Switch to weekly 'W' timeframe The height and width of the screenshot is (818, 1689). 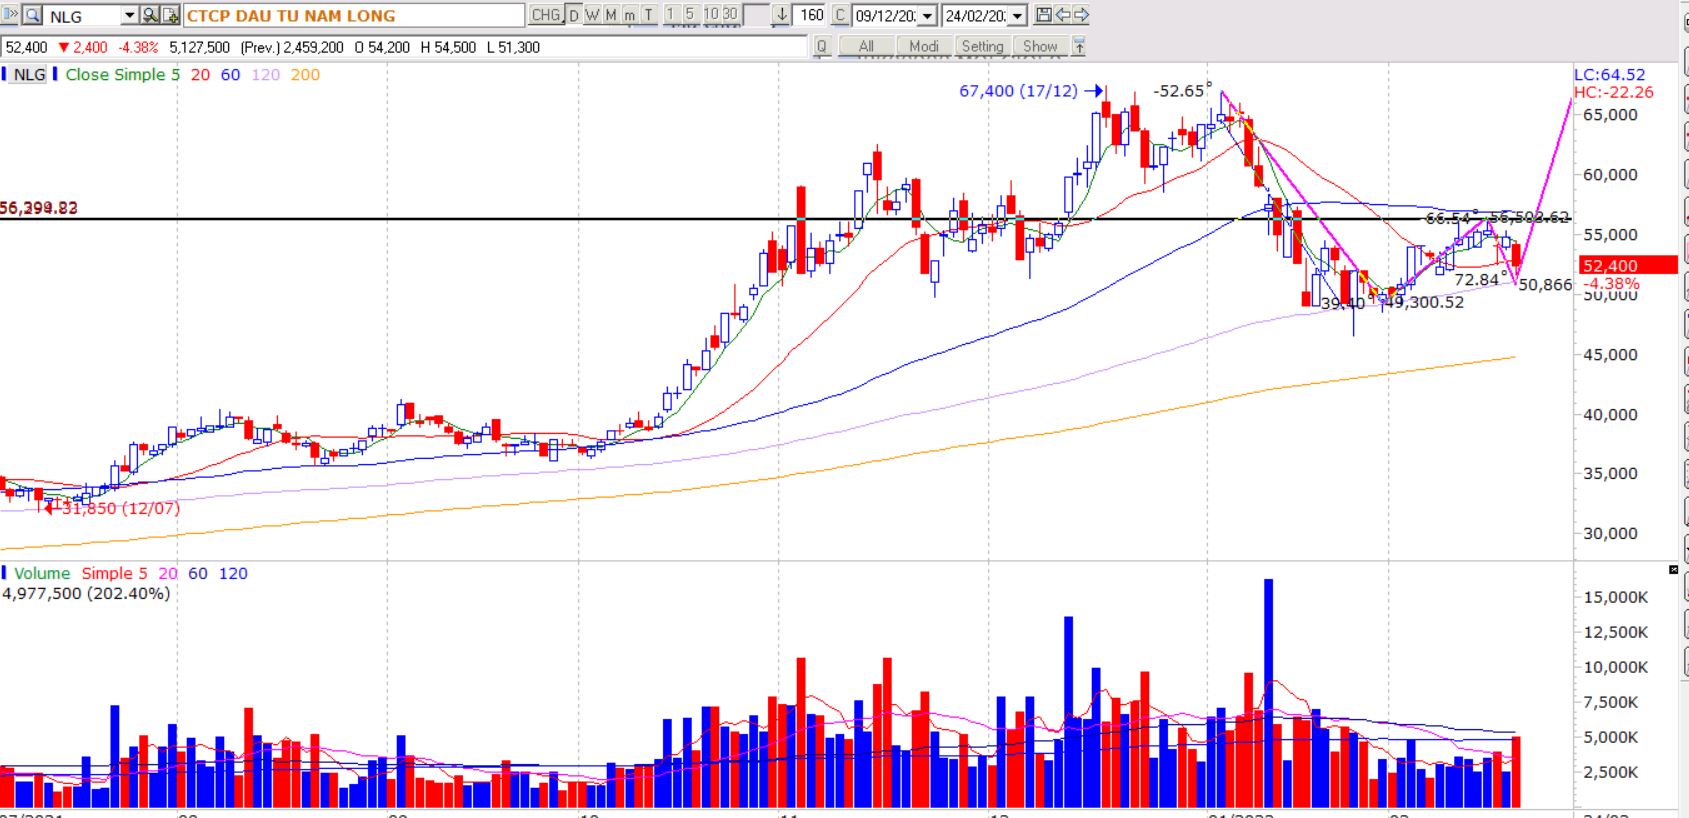pyautogui.click(x=592, y=15)
